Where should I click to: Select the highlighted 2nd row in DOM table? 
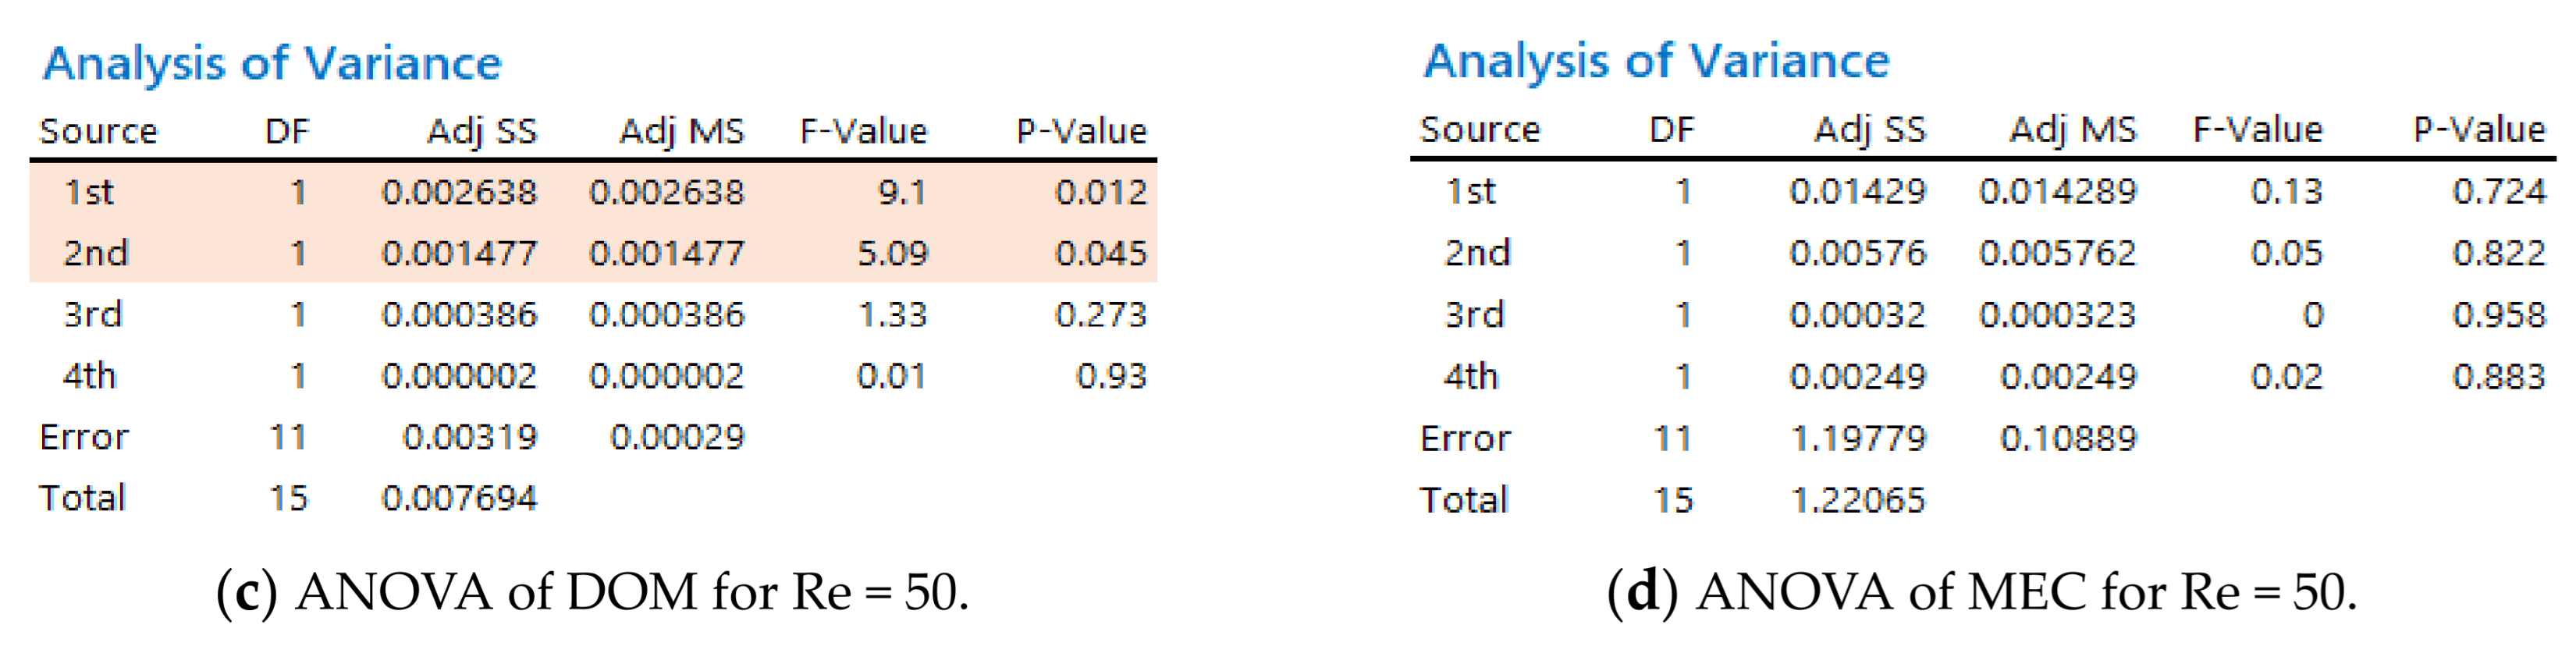click(x=592, y=253)
